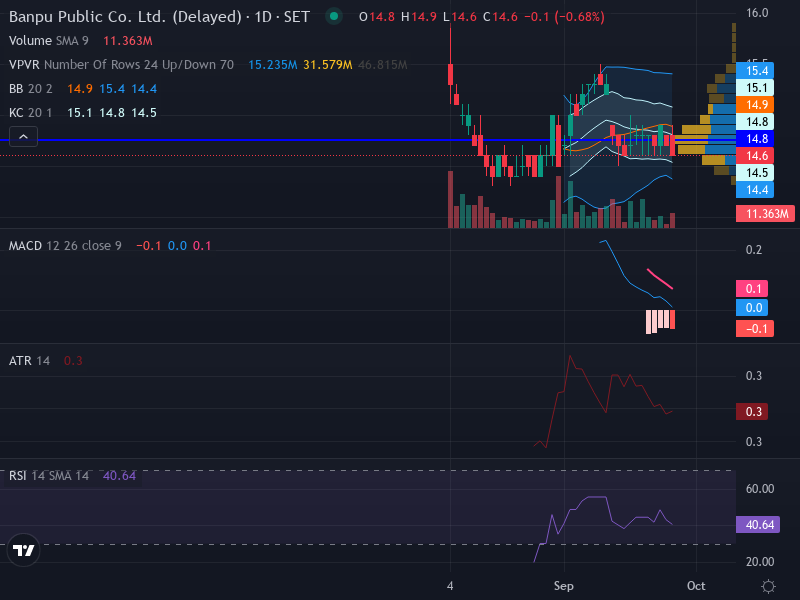Screen dimensions: 800x600
Task: Click the white 14.8 Keltner middle label
Action: 755,121
